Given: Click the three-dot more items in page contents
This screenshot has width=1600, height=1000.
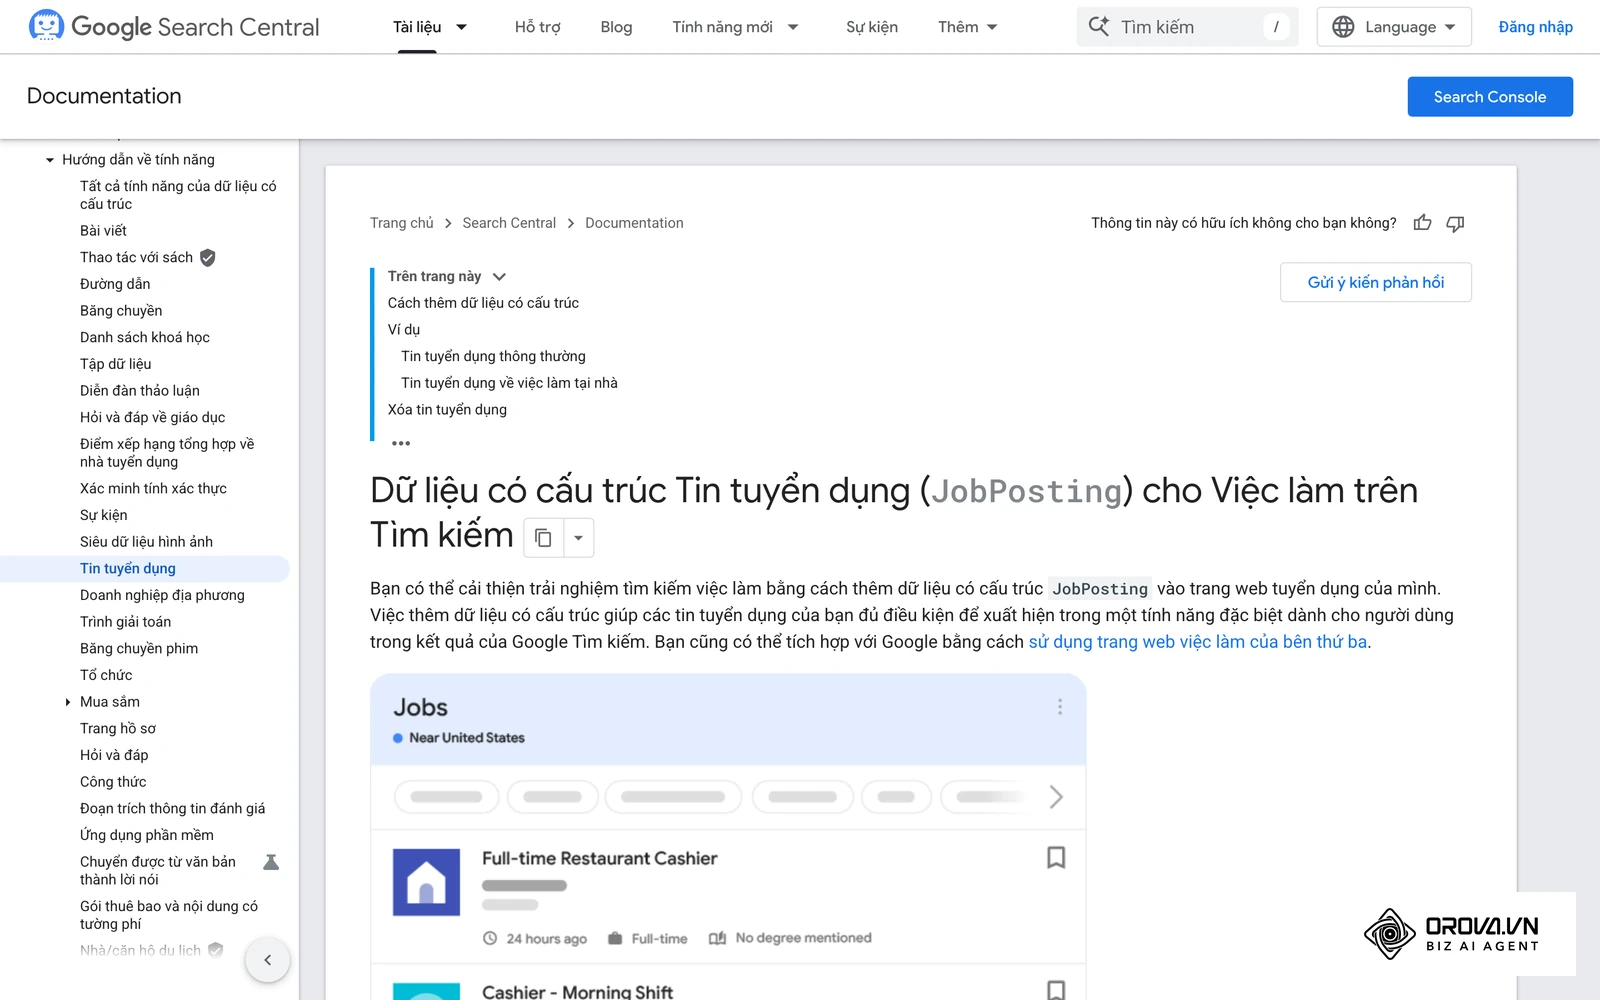Looking at the screenshot, I should 401,443.
